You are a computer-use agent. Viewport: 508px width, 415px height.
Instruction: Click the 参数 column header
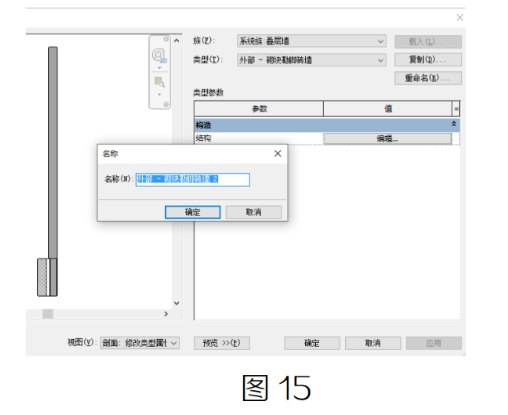click(x=259, y=109)
